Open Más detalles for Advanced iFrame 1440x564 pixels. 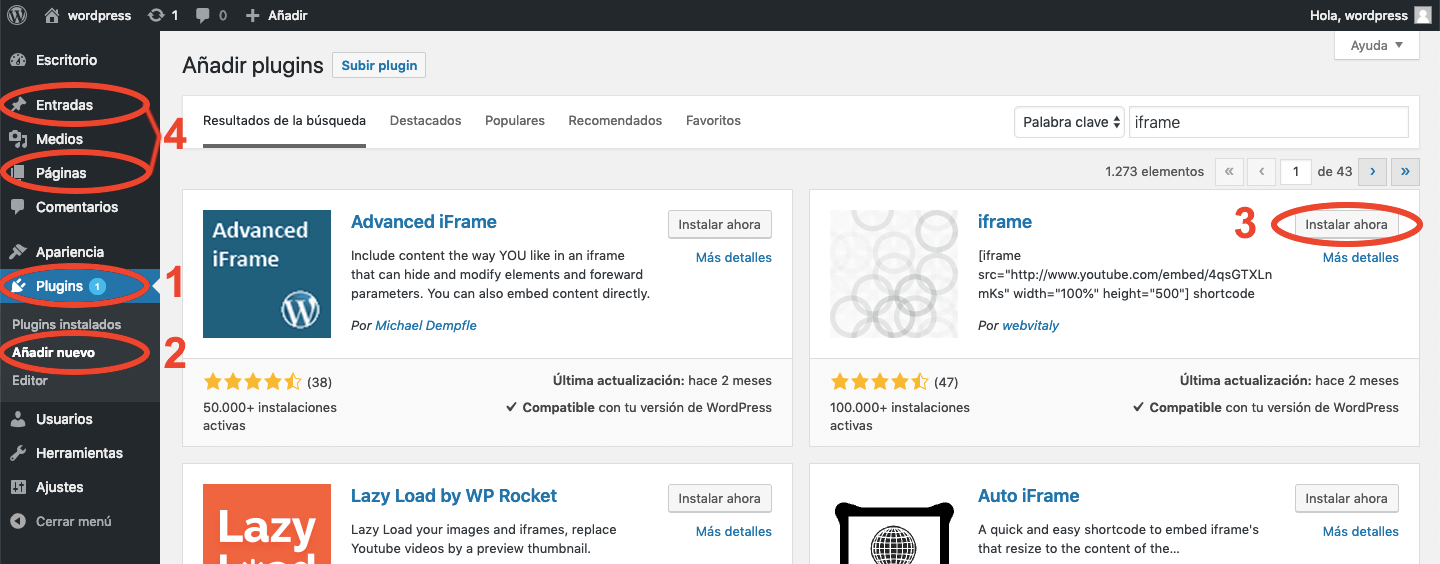pyautogui.click(x=734, y=258)
